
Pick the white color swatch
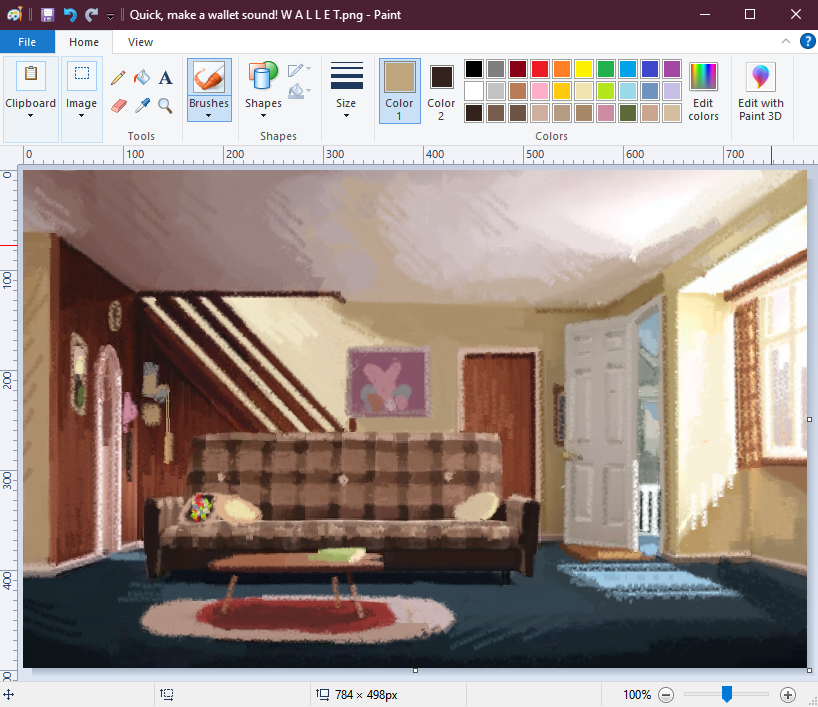tap(474, 91)
